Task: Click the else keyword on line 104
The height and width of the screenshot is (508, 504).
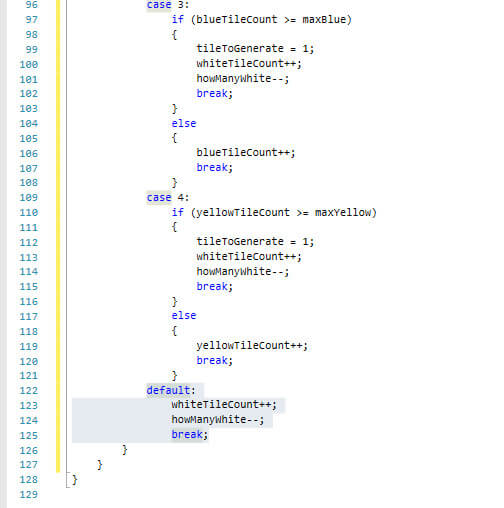Action: (x=184, y=123)
